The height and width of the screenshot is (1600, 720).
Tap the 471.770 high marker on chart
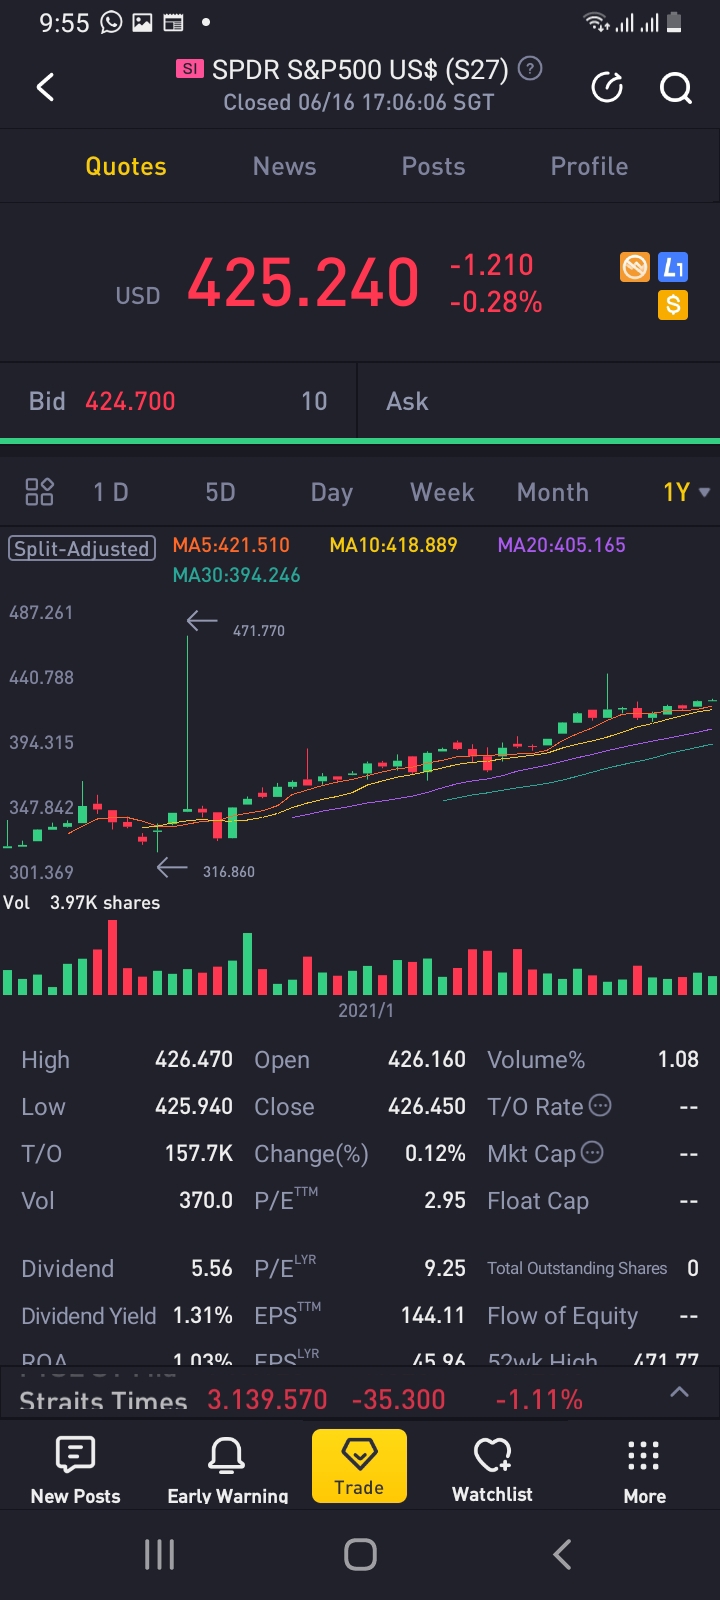pyautogui.click(x=258, y=631)
